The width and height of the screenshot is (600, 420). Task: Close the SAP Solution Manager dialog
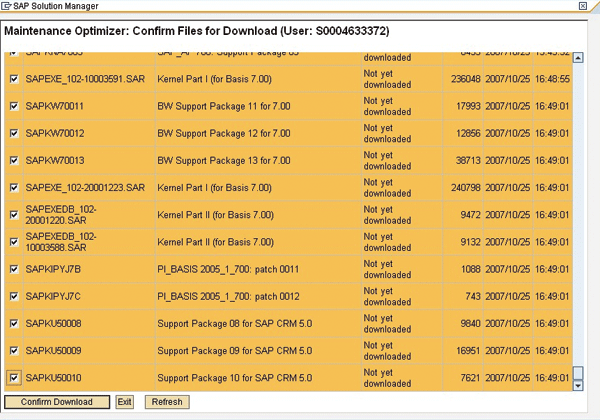582,6
